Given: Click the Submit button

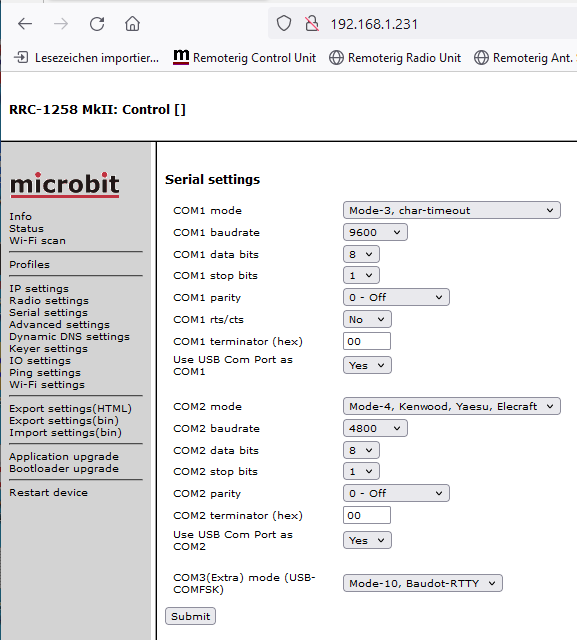Looking at the screenshot, I should click(x=191, y=616).
